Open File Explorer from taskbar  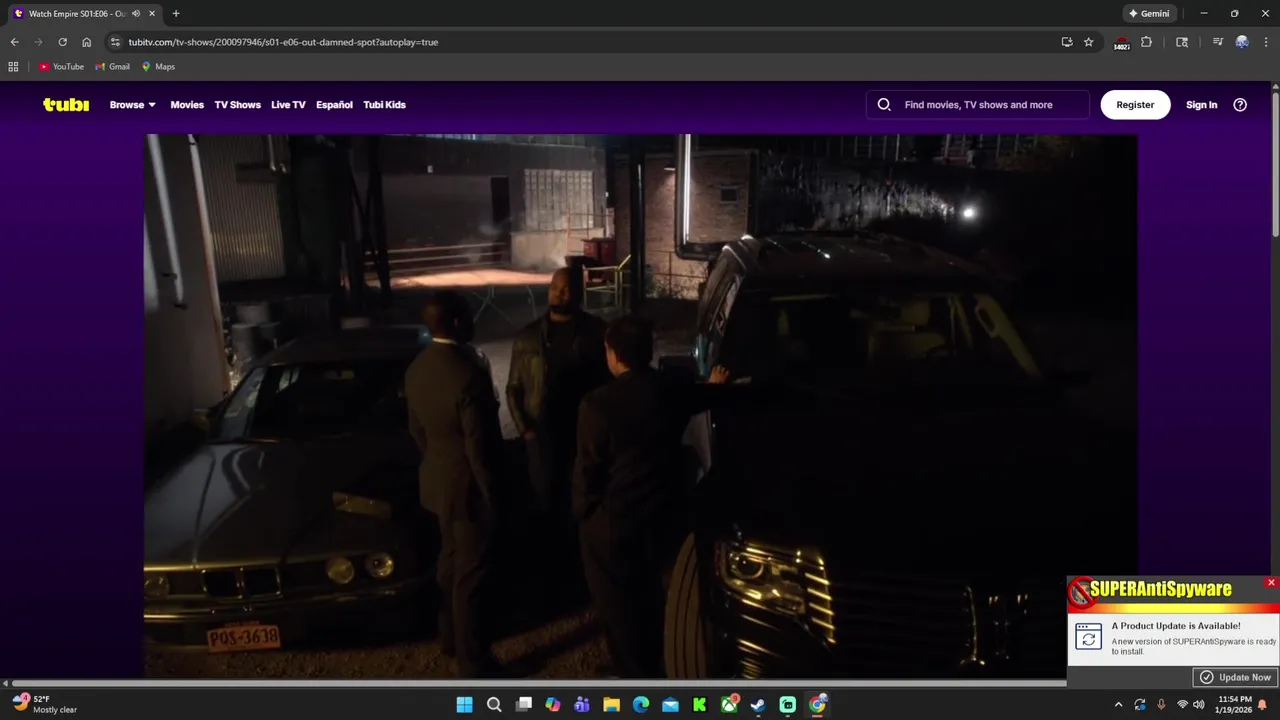[x=611, y=704]
